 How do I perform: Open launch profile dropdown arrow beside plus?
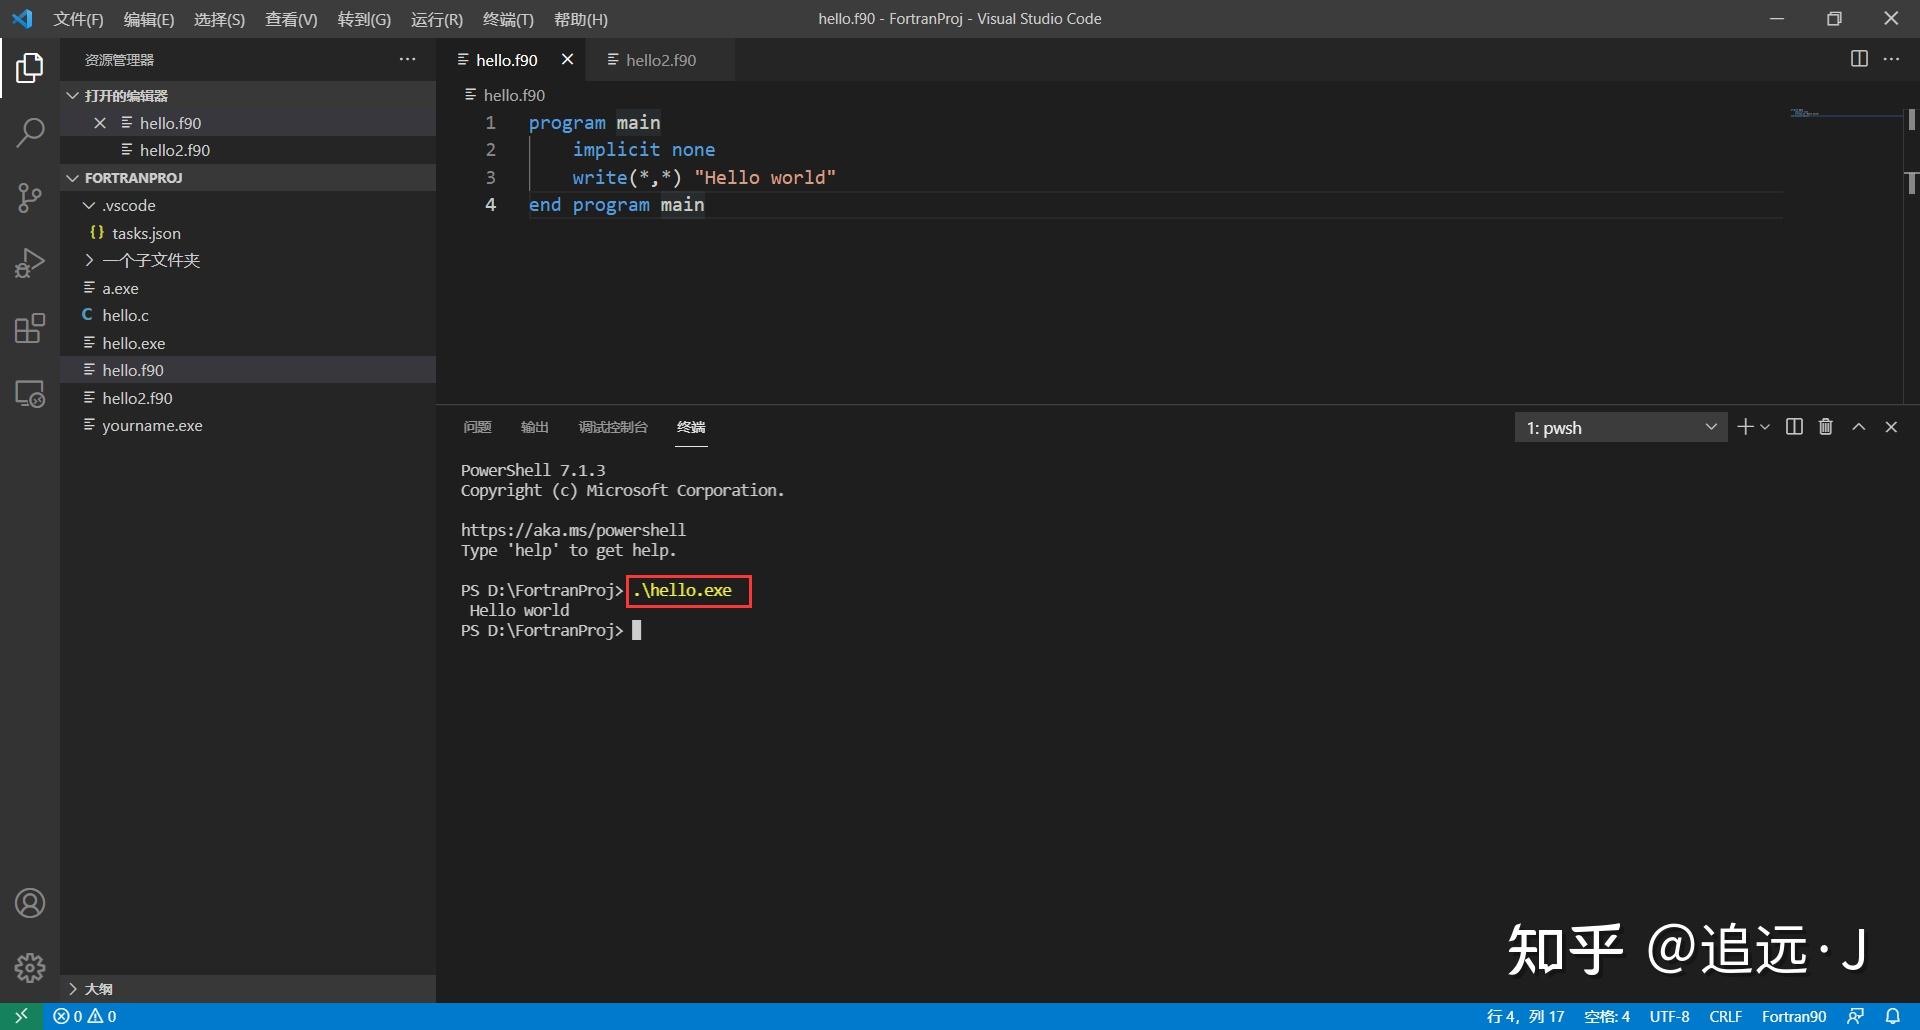click(1765, 427)
